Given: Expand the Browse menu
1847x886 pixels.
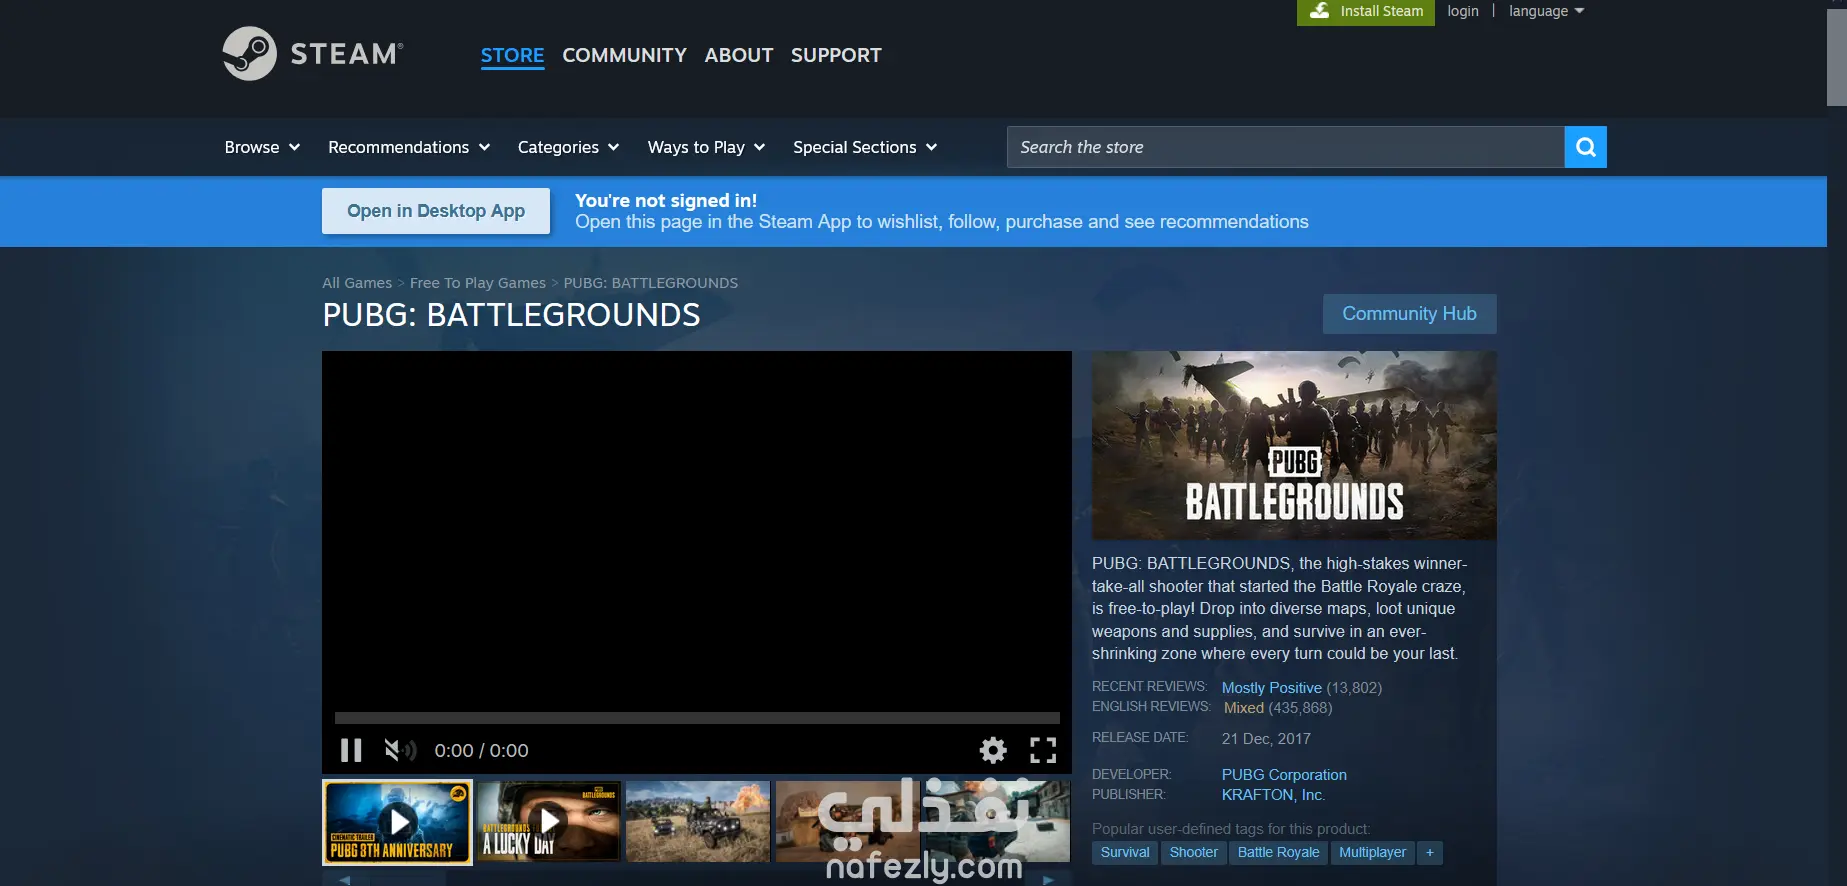Looking at the screenshot, I should [x=262, y=147].
